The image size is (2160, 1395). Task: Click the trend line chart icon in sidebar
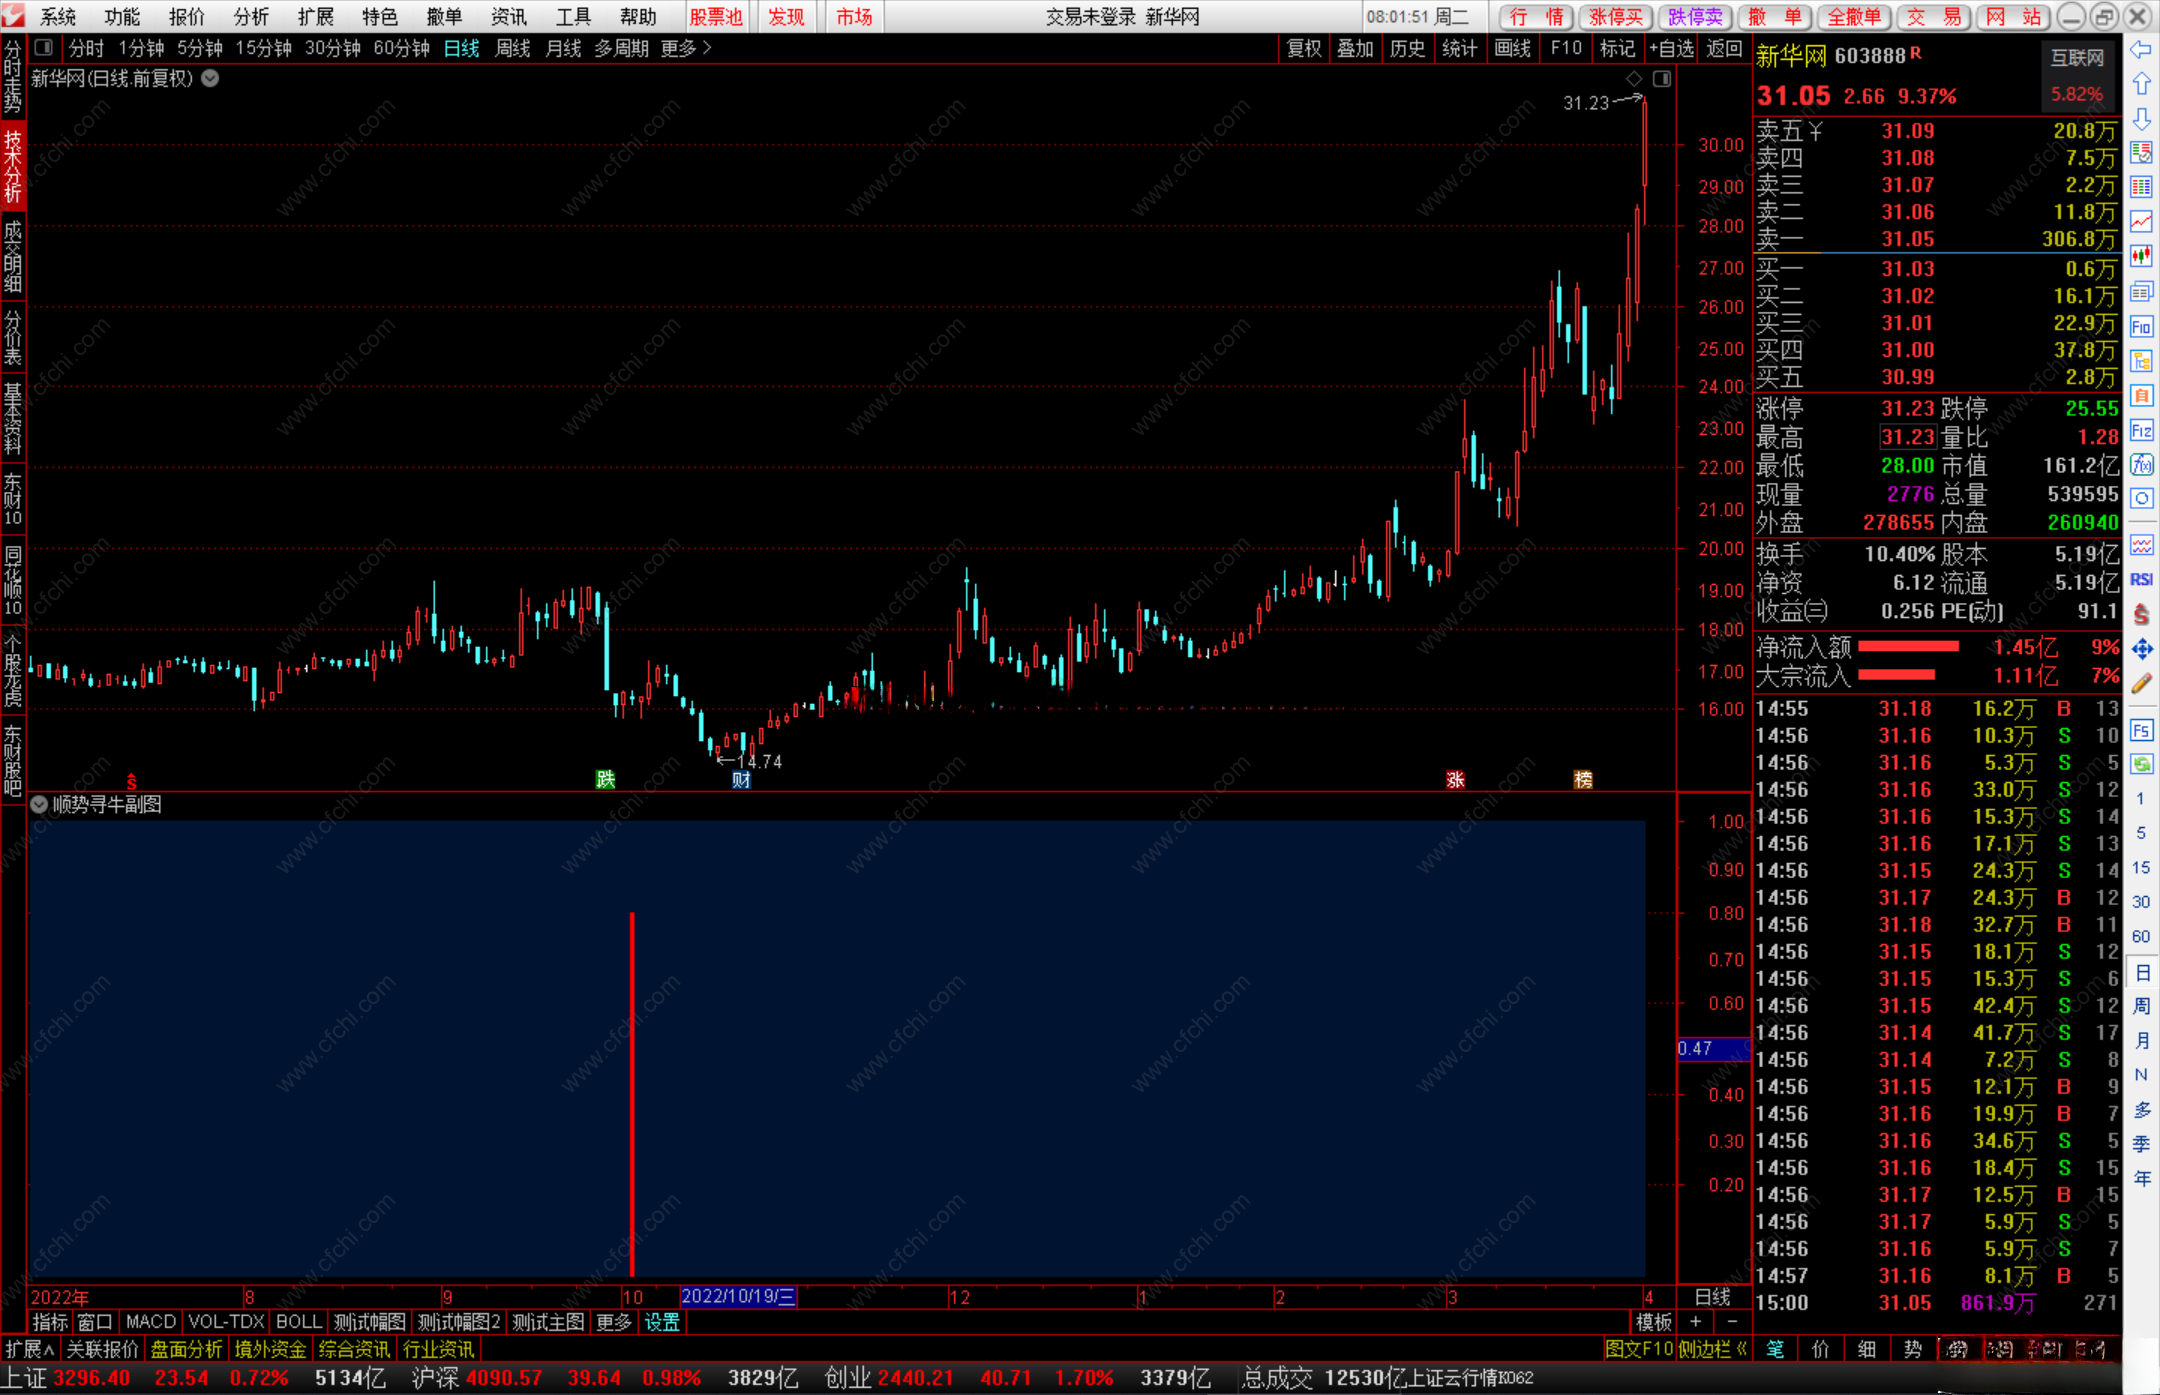tap(2140, 221)
